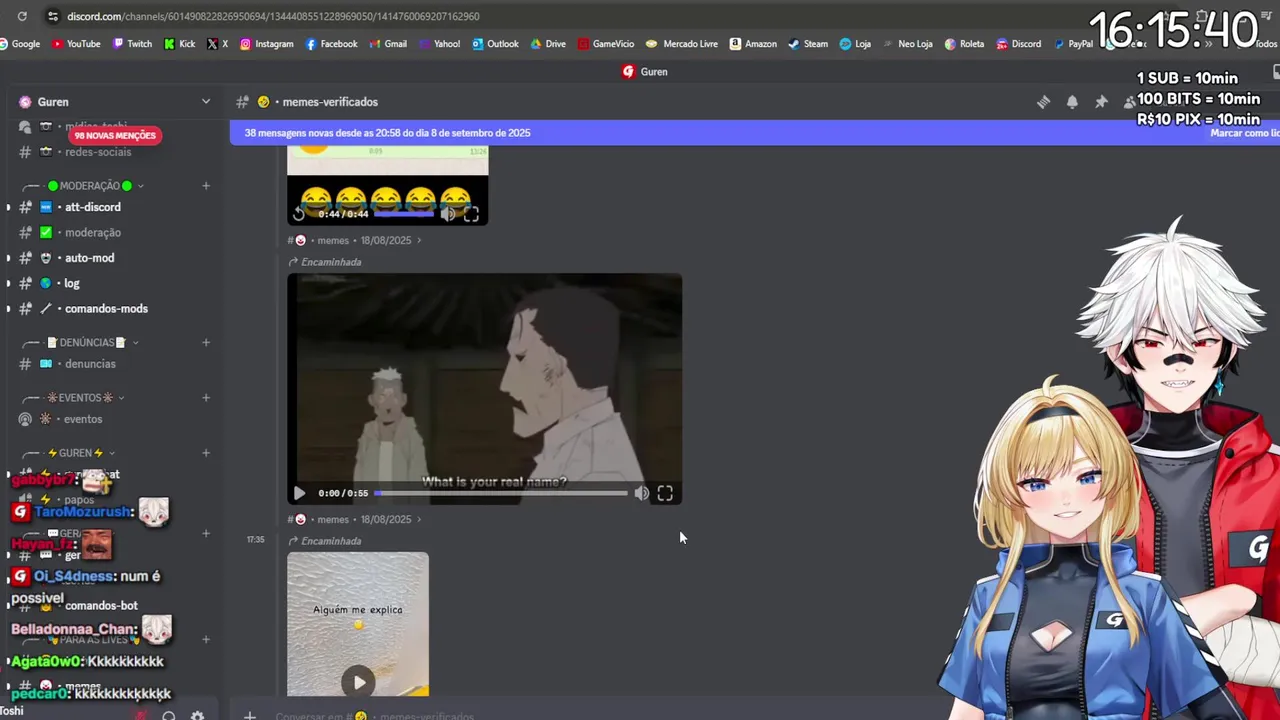Seek in the 0:44 video progress bar
1280x720 pixels.
pos(404,213)
